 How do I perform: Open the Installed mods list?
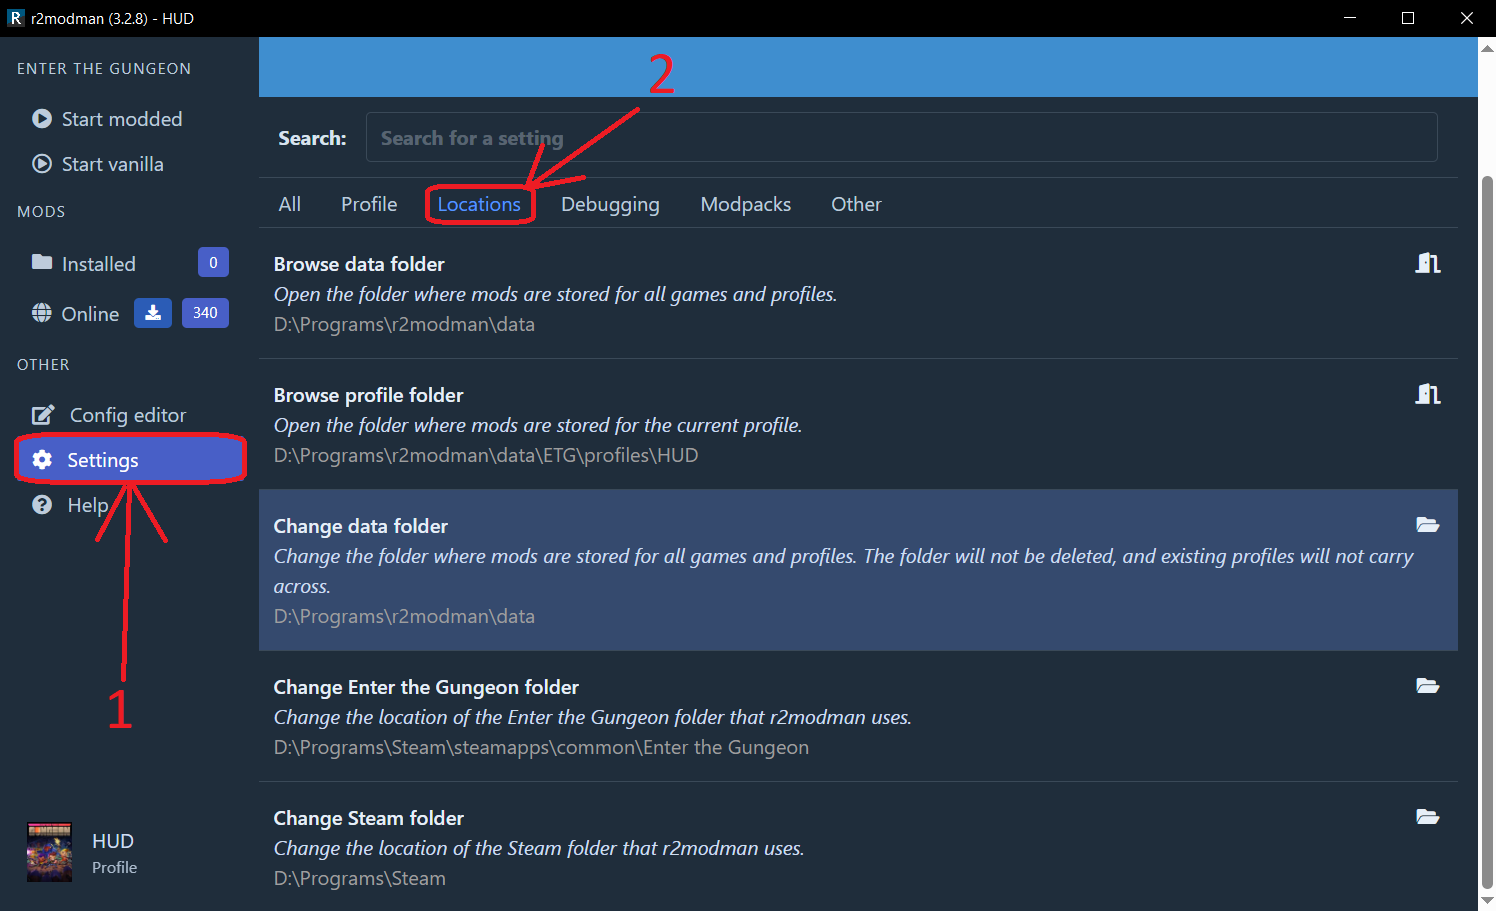pos(98,264)
